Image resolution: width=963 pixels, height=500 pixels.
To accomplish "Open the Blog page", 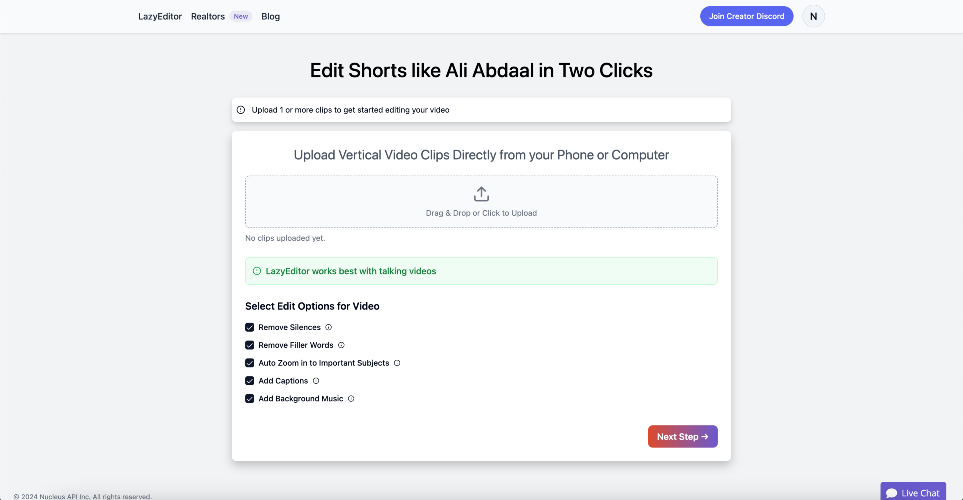I will [270, 17].
